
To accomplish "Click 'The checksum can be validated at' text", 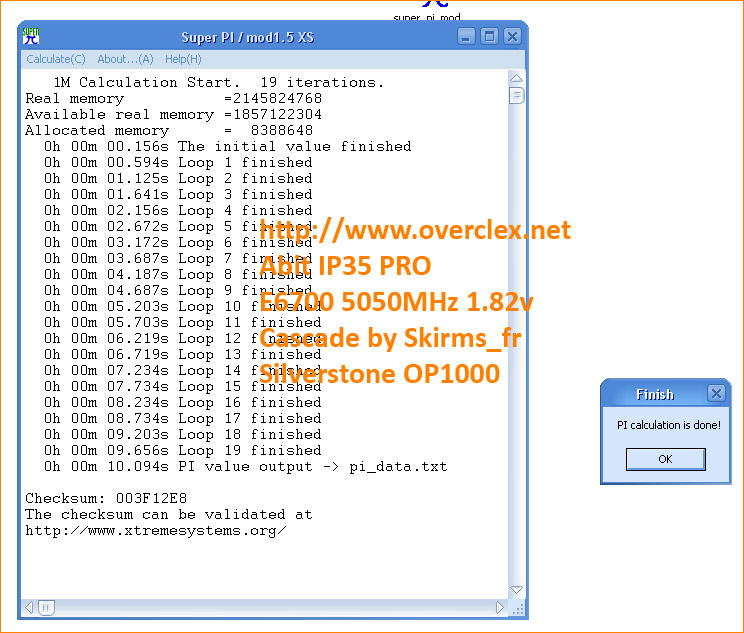I will click(x=169, y=515).
